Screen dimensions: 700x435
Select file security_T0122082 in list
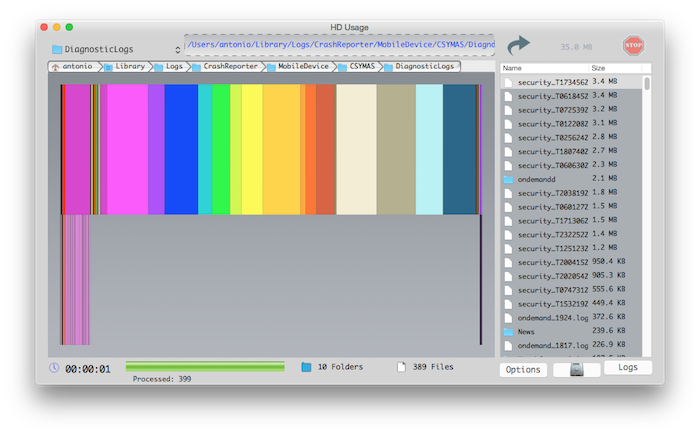[571, 124]
